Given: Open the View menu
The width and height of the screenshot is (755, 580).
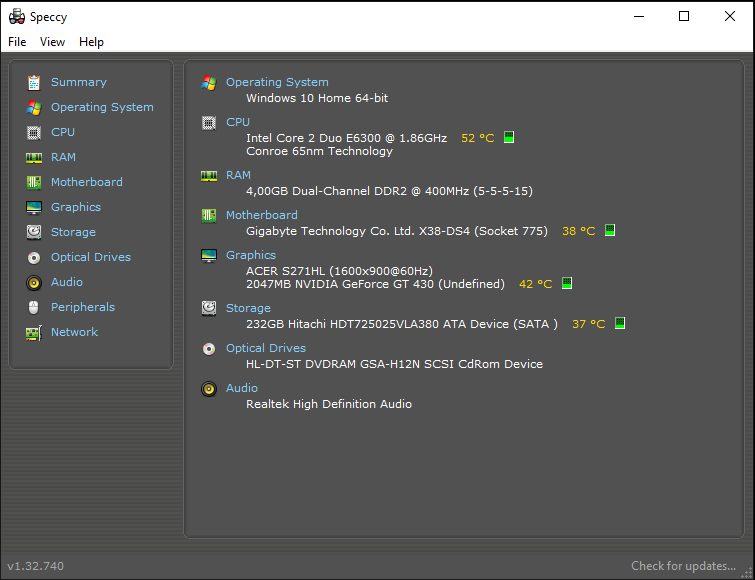Looking at the screenshot, I should pyautogui.click(x=52, y=42).
